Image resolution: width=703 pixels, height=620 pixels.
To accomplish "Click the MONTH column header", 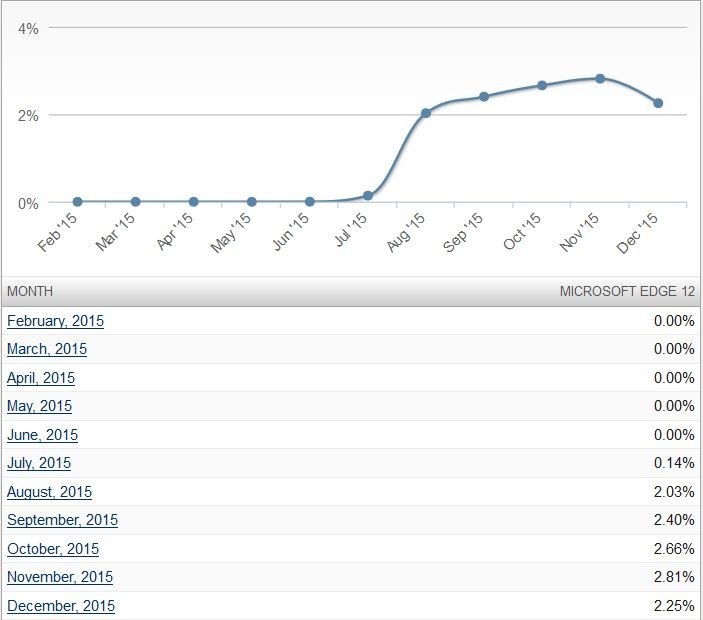I will tap(30, 292).
